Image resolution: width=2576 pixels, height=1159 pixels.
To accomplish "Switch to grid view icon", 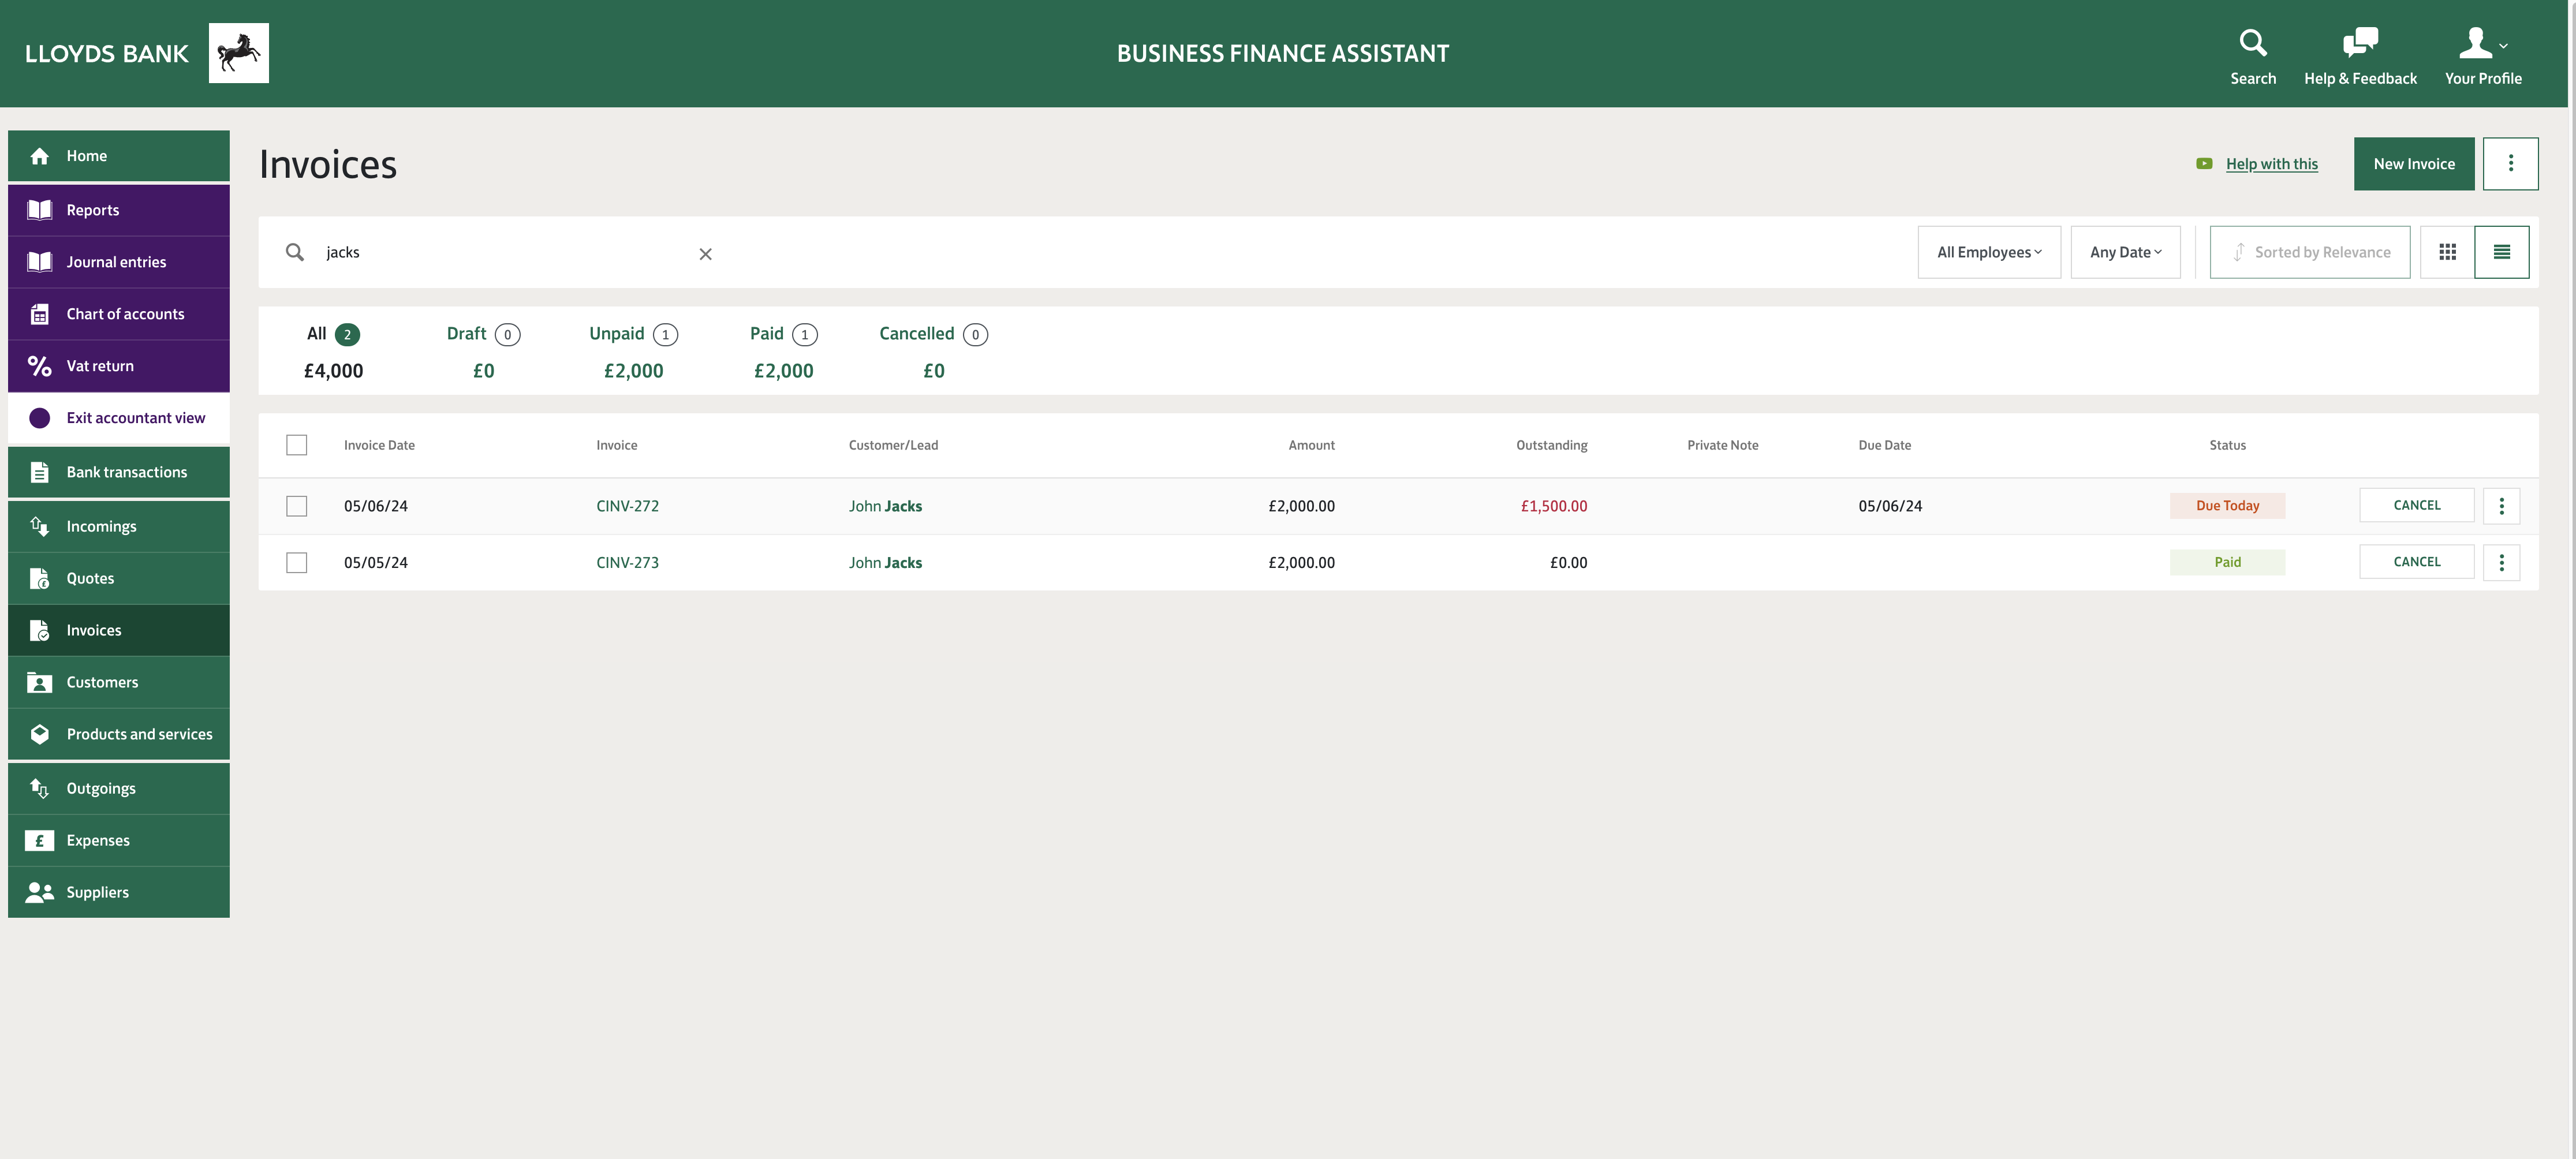I will point(2447,252).
